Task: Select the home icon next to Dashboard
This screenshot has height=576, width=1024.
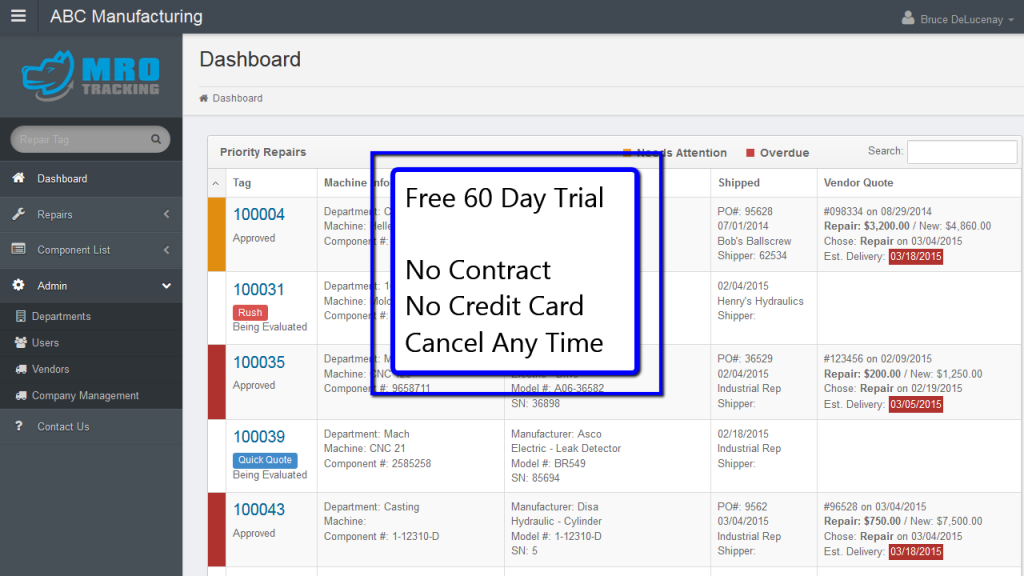Action: [x=17, y=178]
